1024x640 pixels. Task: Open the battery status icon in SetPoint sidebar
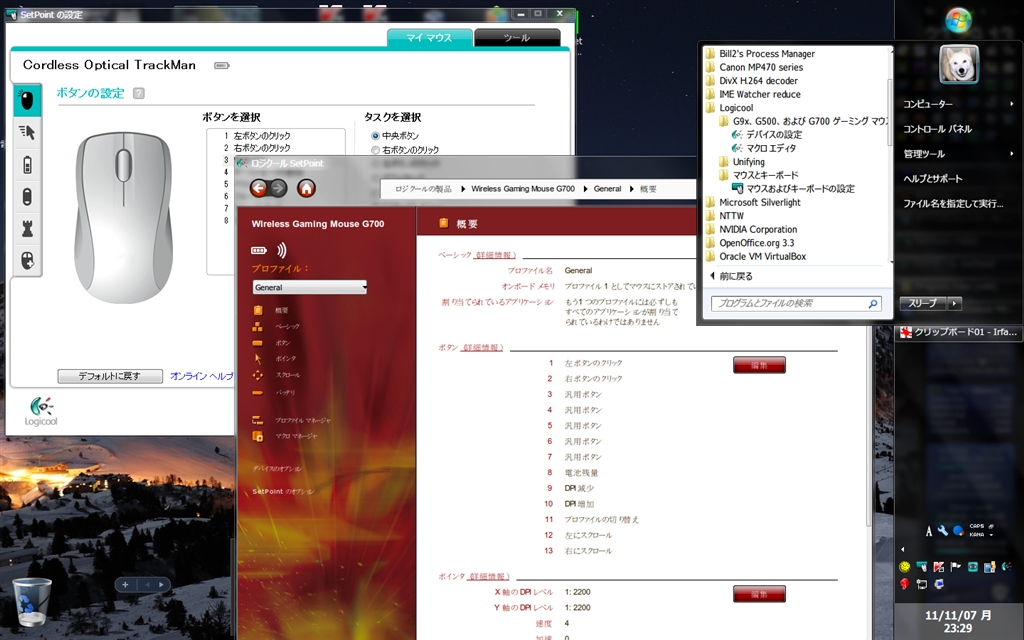27,165
